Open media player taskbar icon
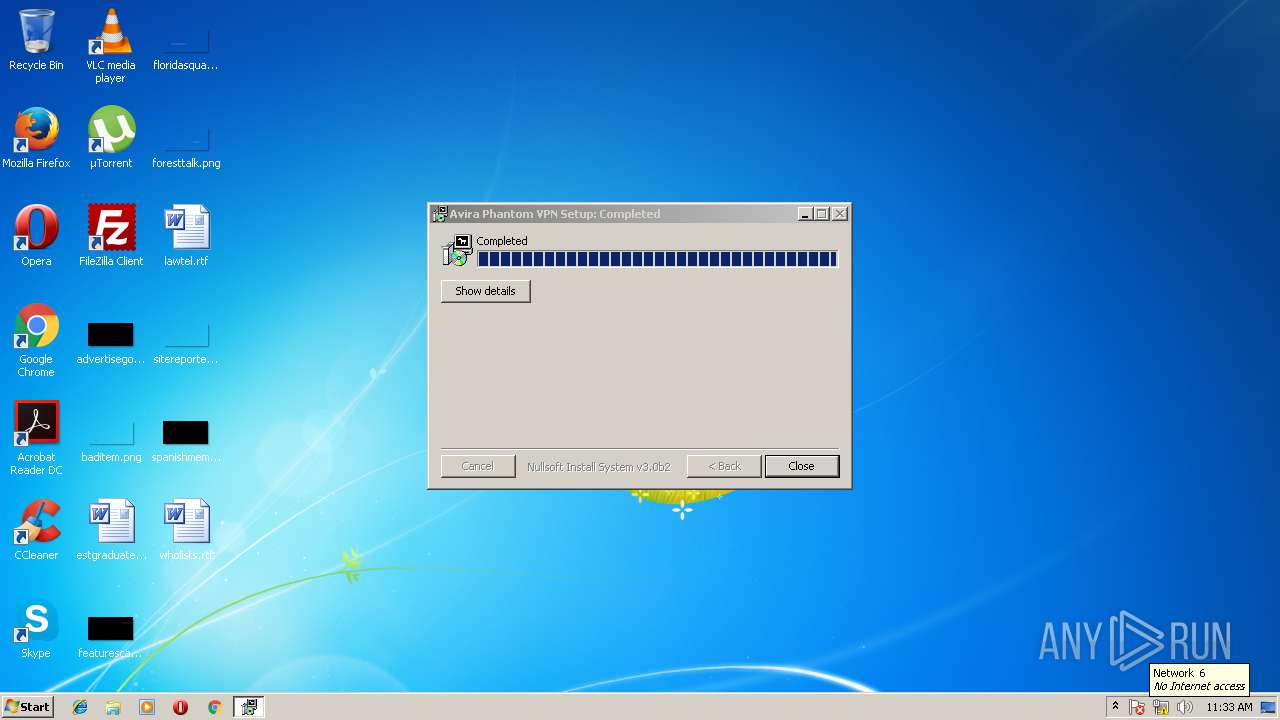Image resolution: width=1280 pixels, height=720 pixels. click(x=147, y=707)
